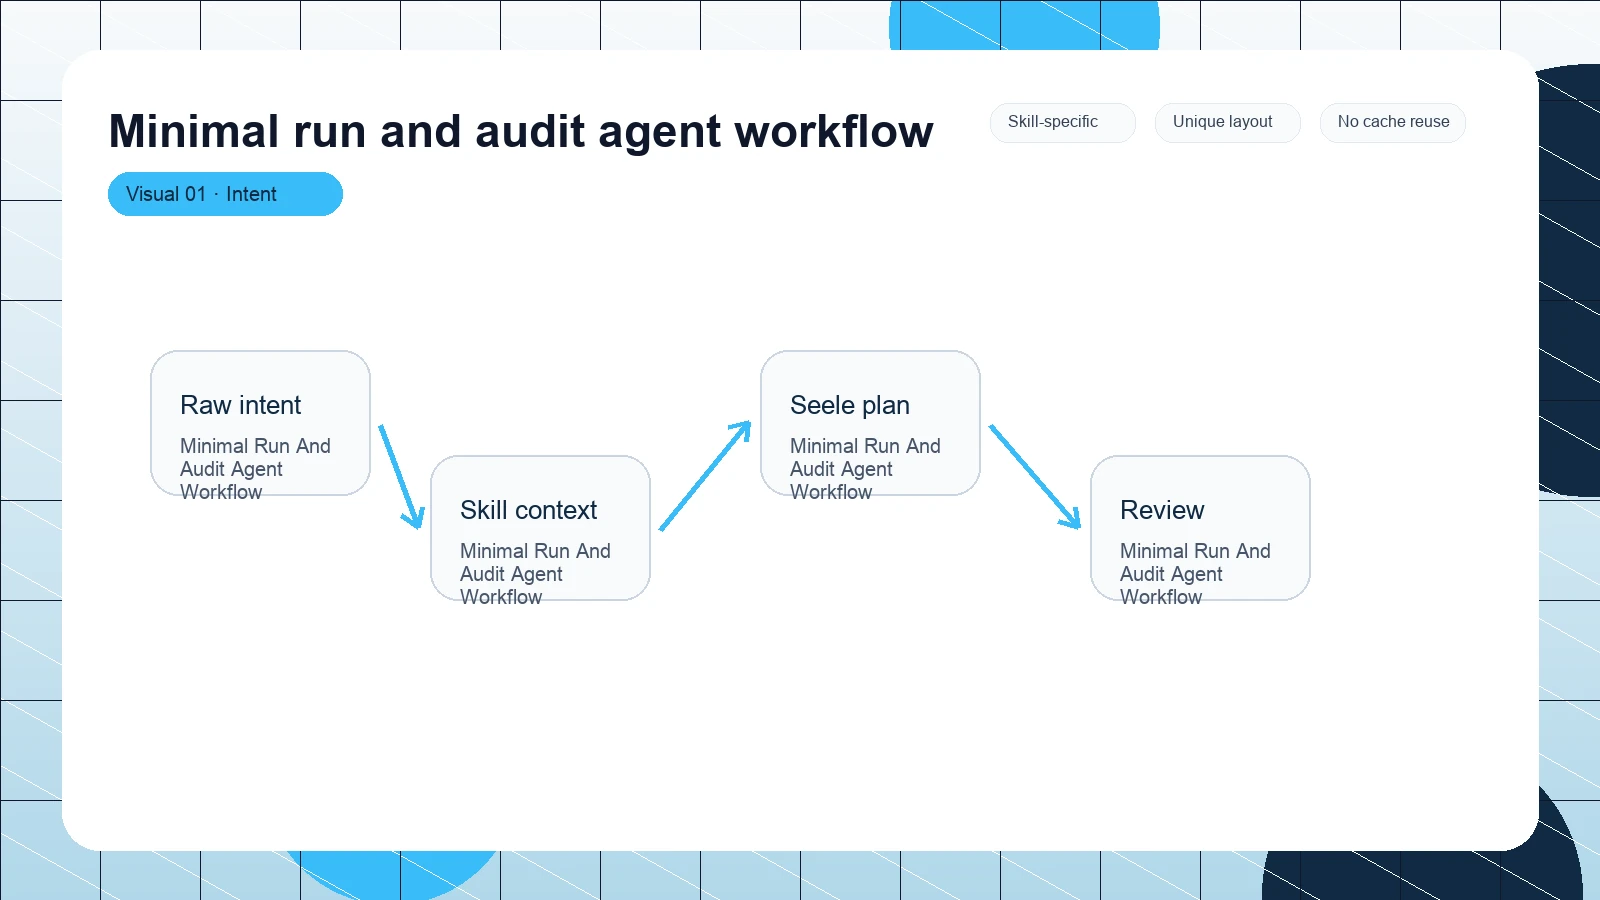The image size is (1600, 900).
Task: Select the Skill context card
Action: [x=540, y=528]
